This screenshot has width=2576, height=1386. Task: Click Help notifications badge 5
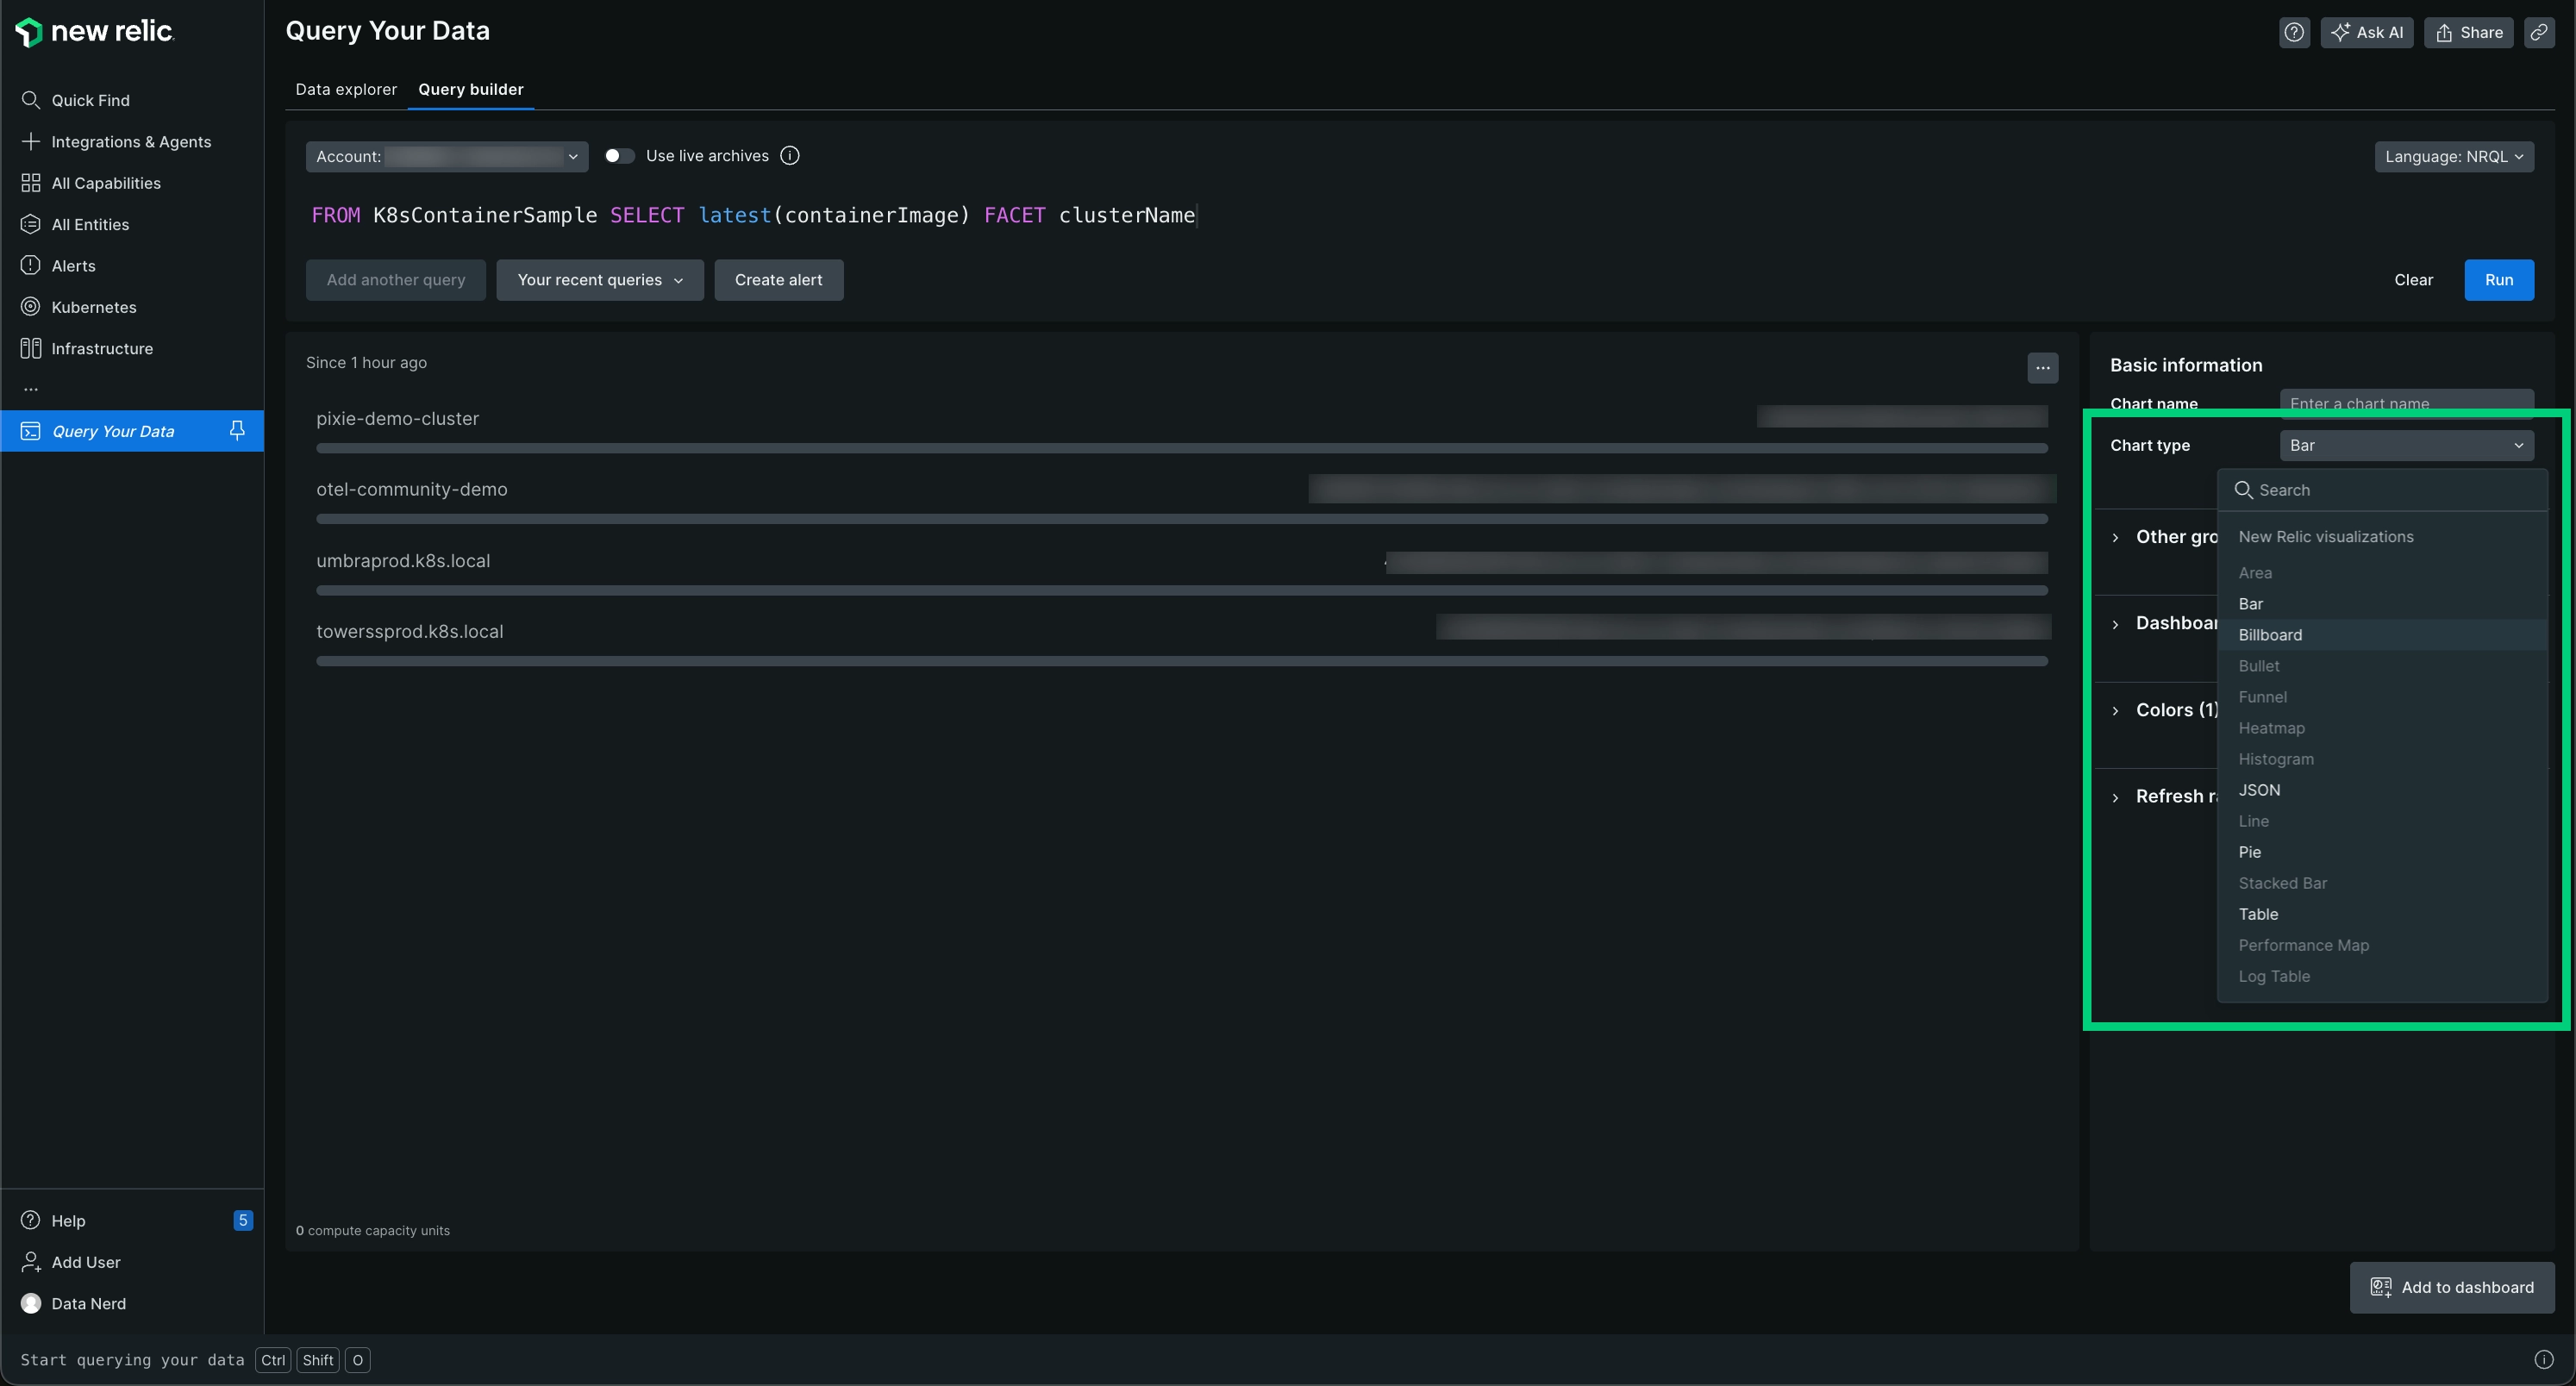coord(243,1220)
